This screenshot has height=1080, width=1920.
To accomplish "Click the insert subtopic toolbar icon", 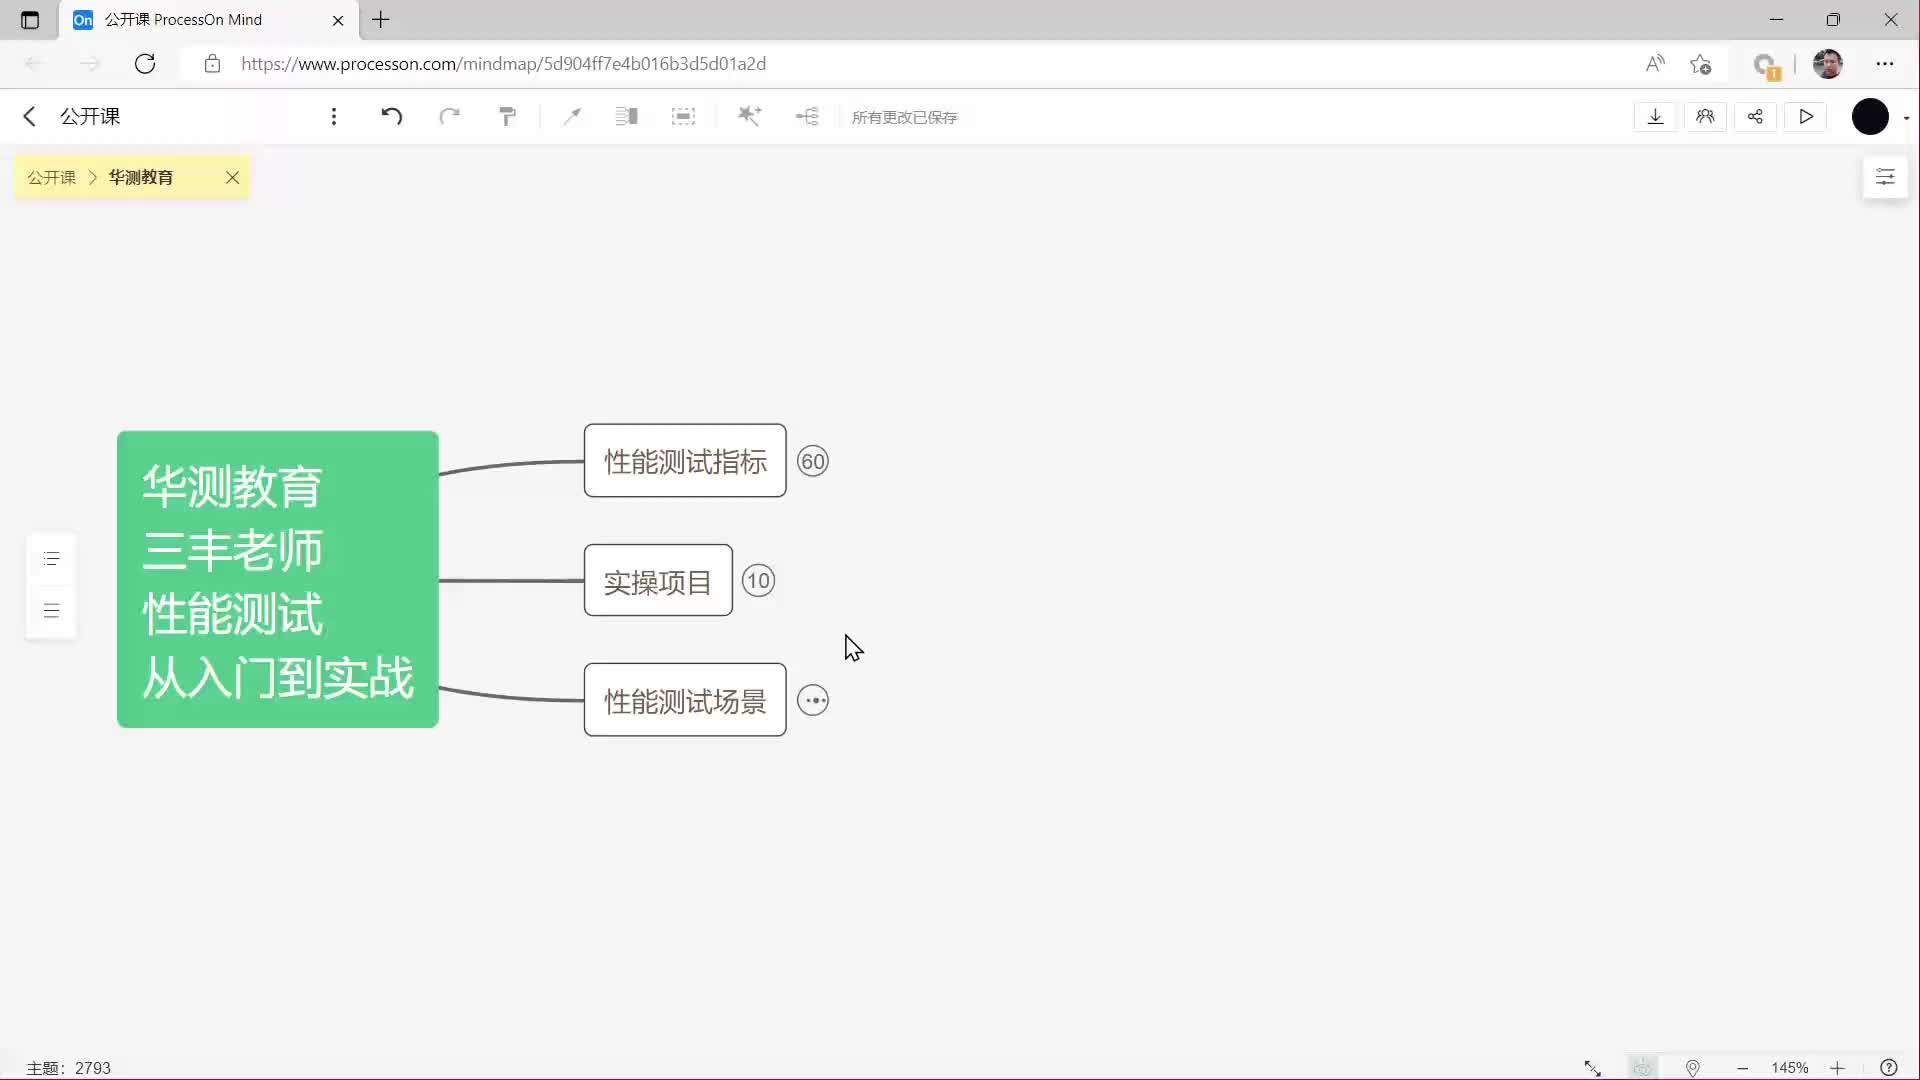I will coord(807,117).
